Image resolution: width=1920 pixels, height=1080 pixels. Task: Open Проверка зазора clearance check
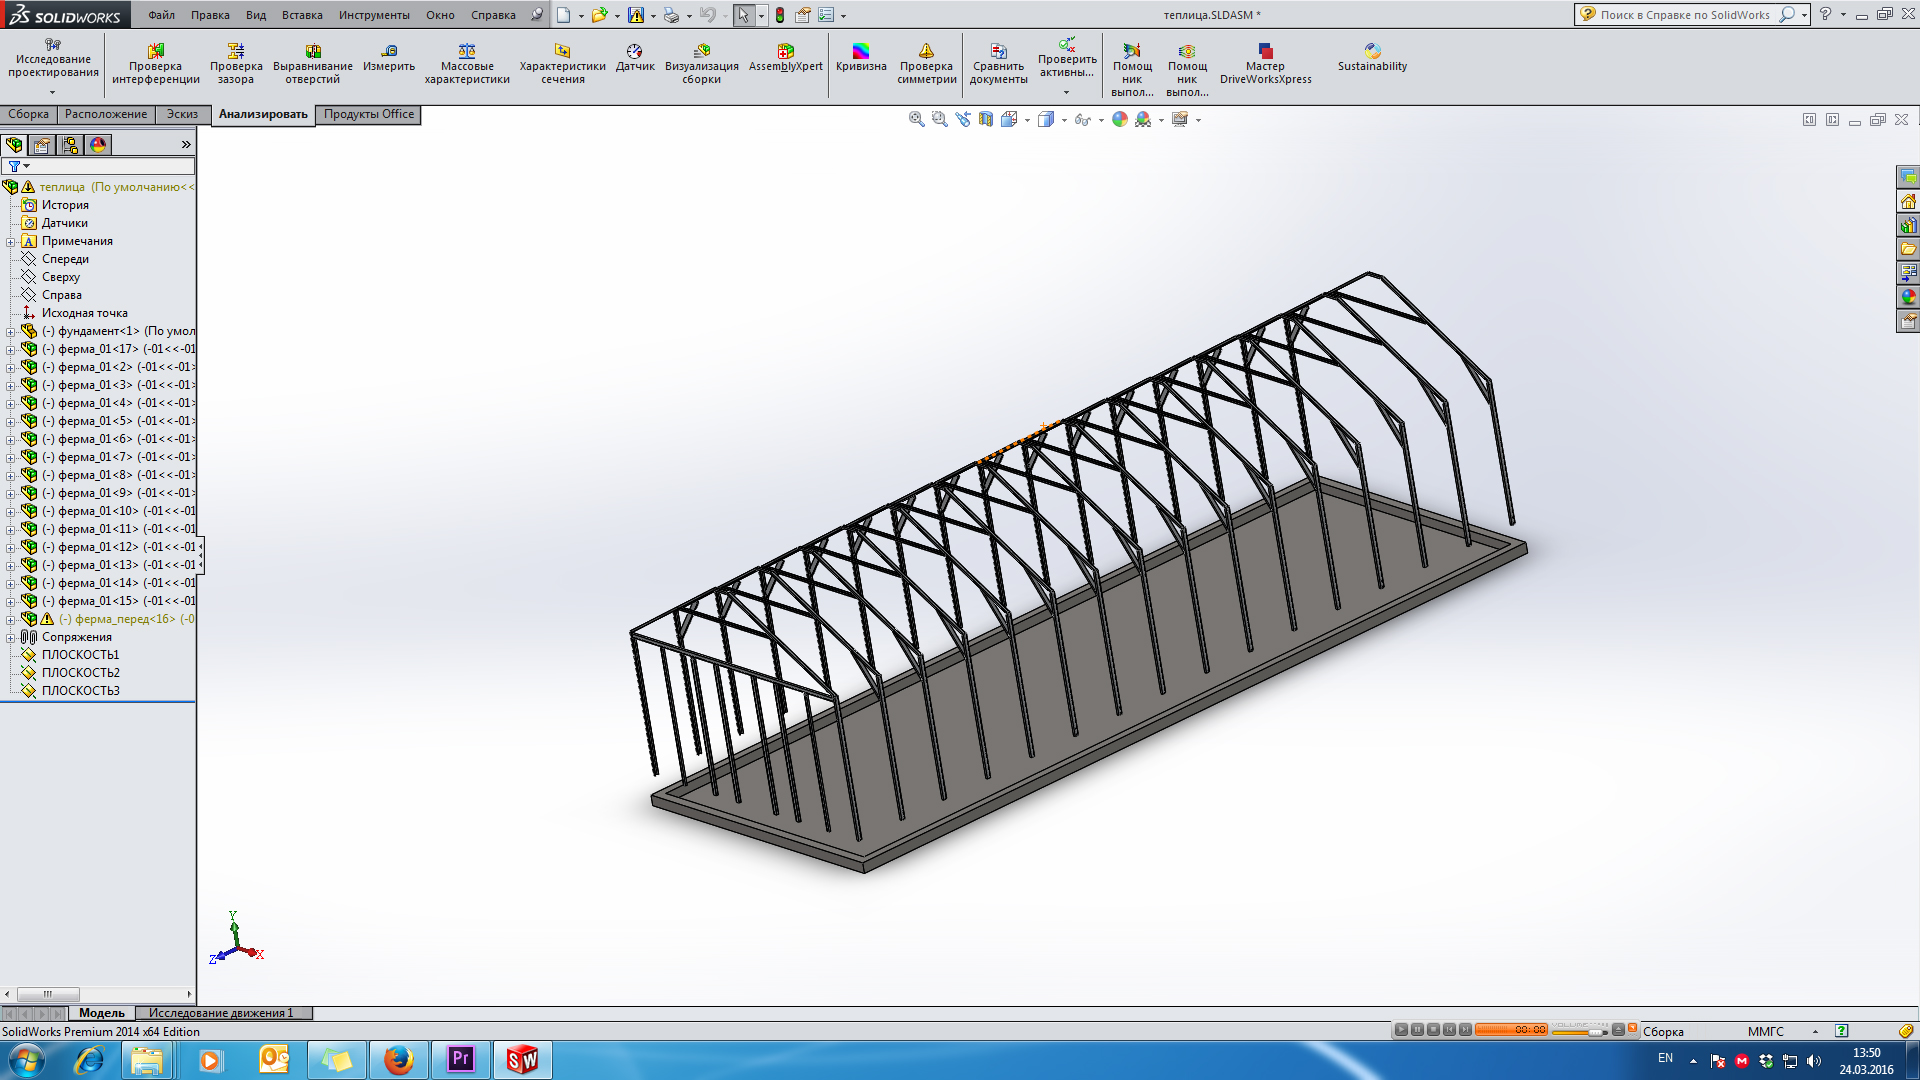(236, 64)
